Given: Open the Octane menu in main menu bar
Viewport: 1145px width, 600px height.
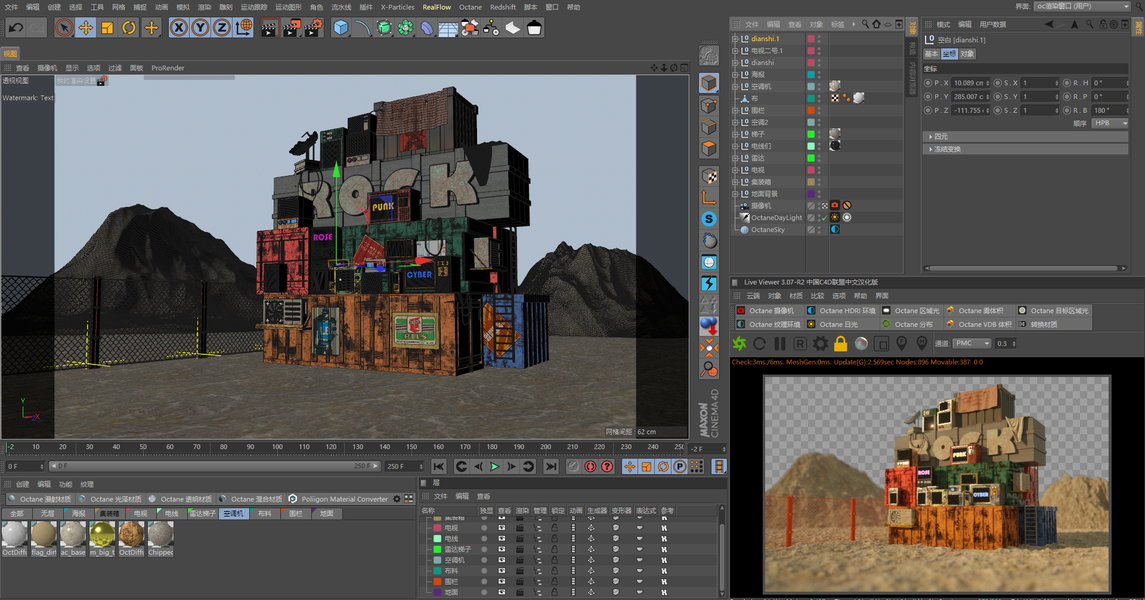Looking at the screenshot, I should click(x=470, y=7).
